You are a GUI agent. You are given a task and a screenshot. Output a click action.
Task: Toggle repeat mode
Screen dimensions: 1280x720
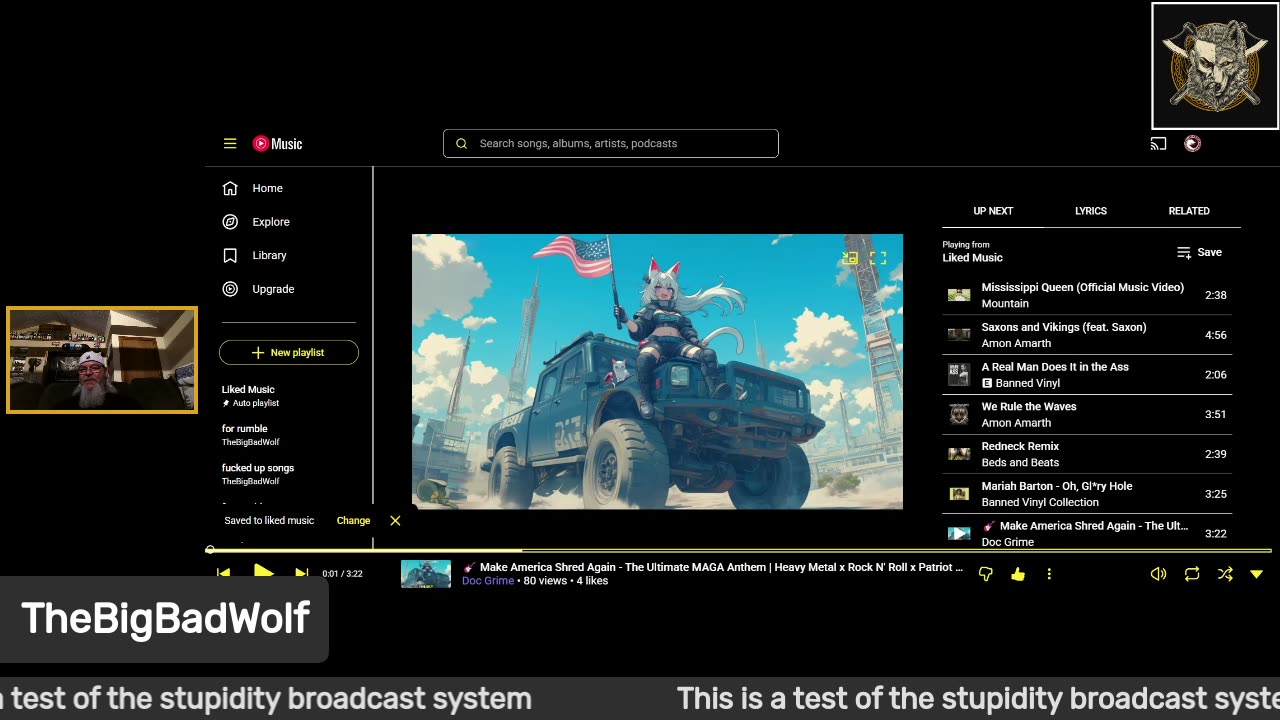coord(1192,574)
